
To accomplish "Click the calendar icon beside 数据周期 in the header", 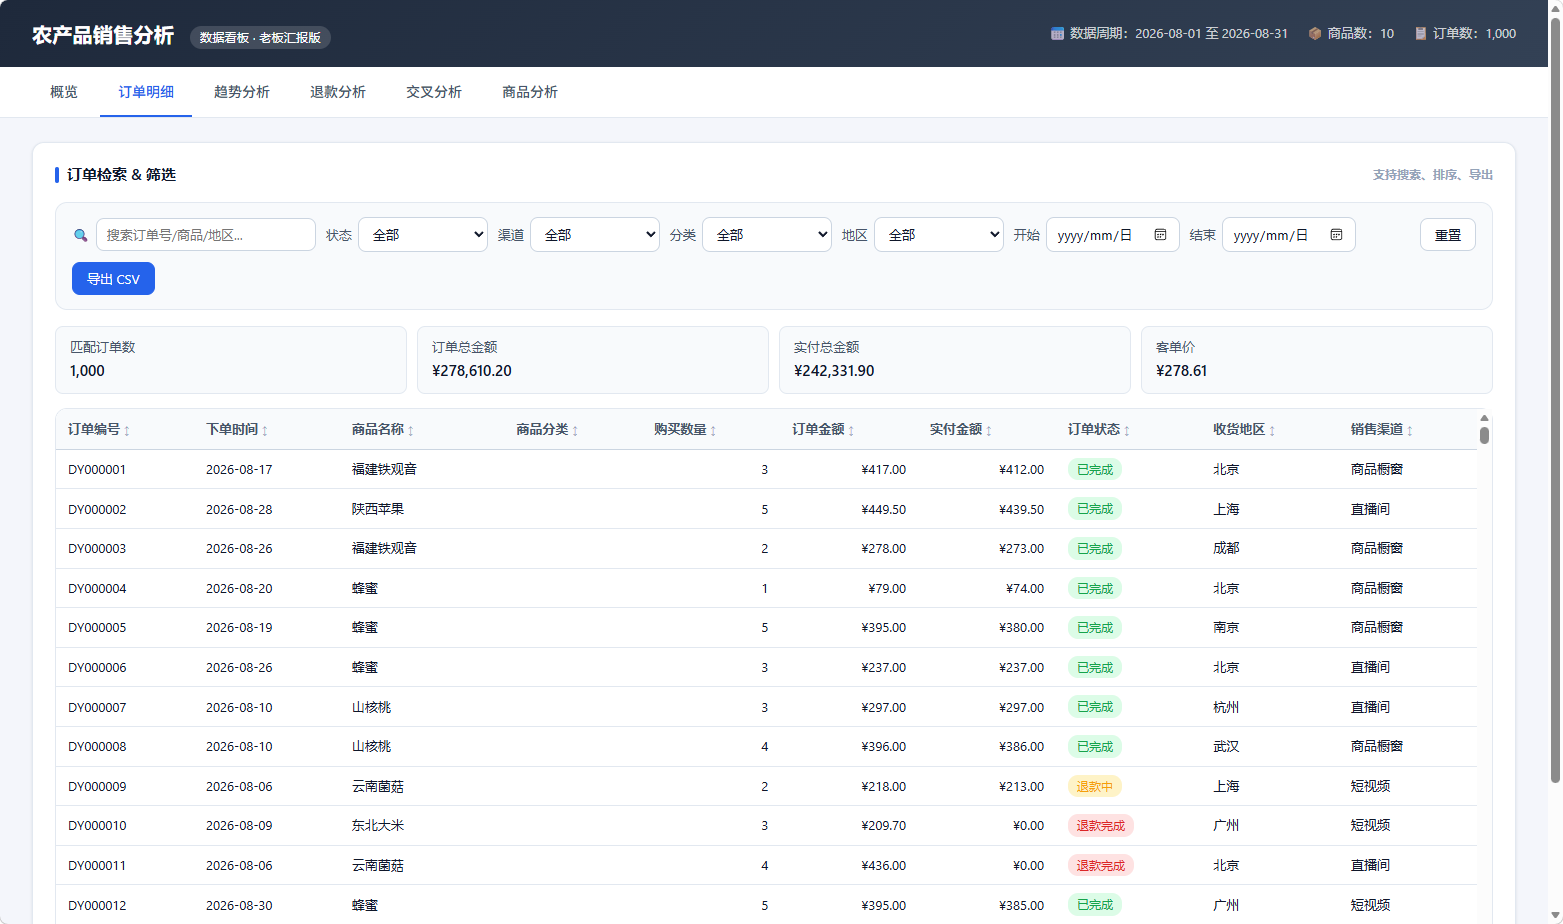I will point(1057,34).
